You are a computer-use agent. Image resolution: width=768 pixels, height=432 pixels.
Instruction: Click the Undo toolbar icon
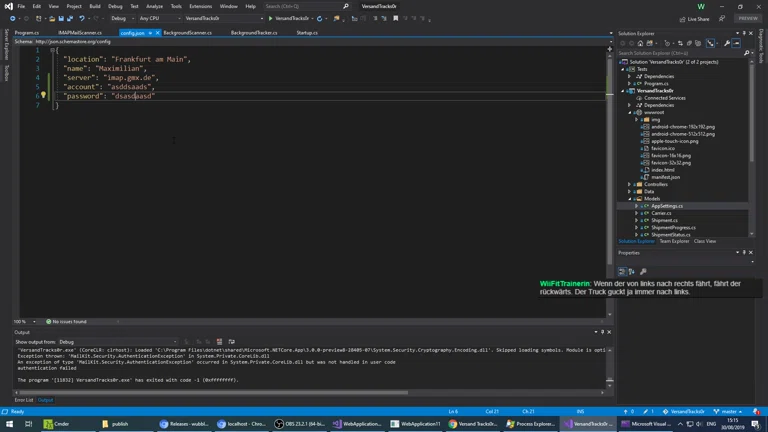(x=82, y=19)
